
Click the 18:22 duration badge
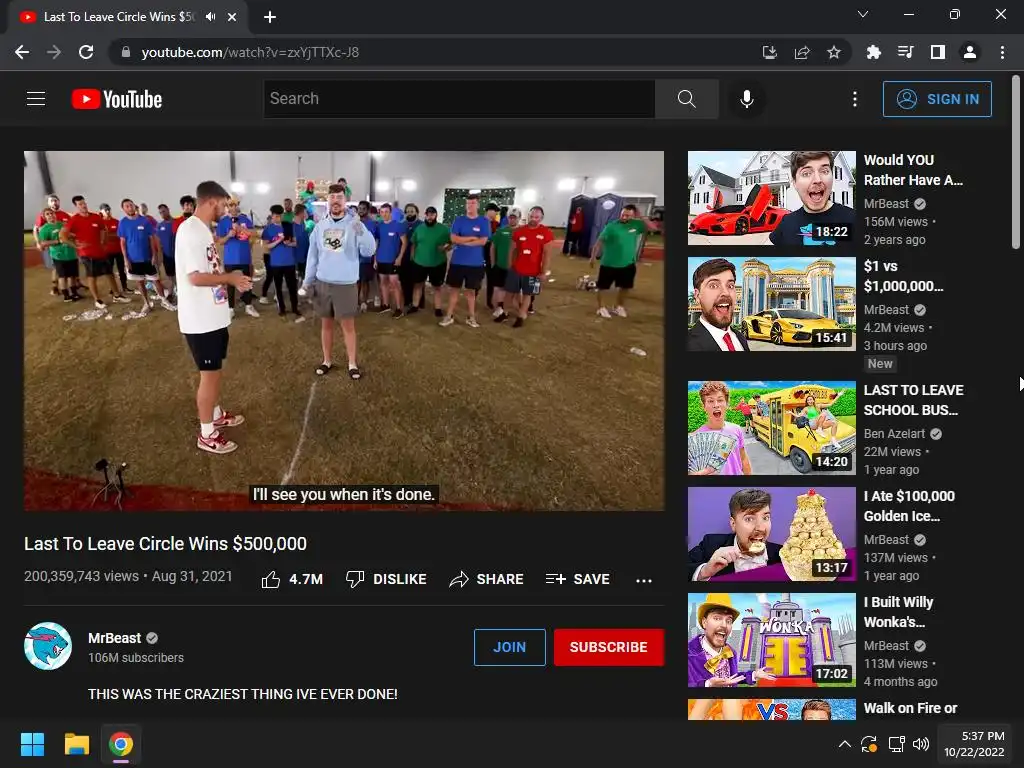point(831,232)
